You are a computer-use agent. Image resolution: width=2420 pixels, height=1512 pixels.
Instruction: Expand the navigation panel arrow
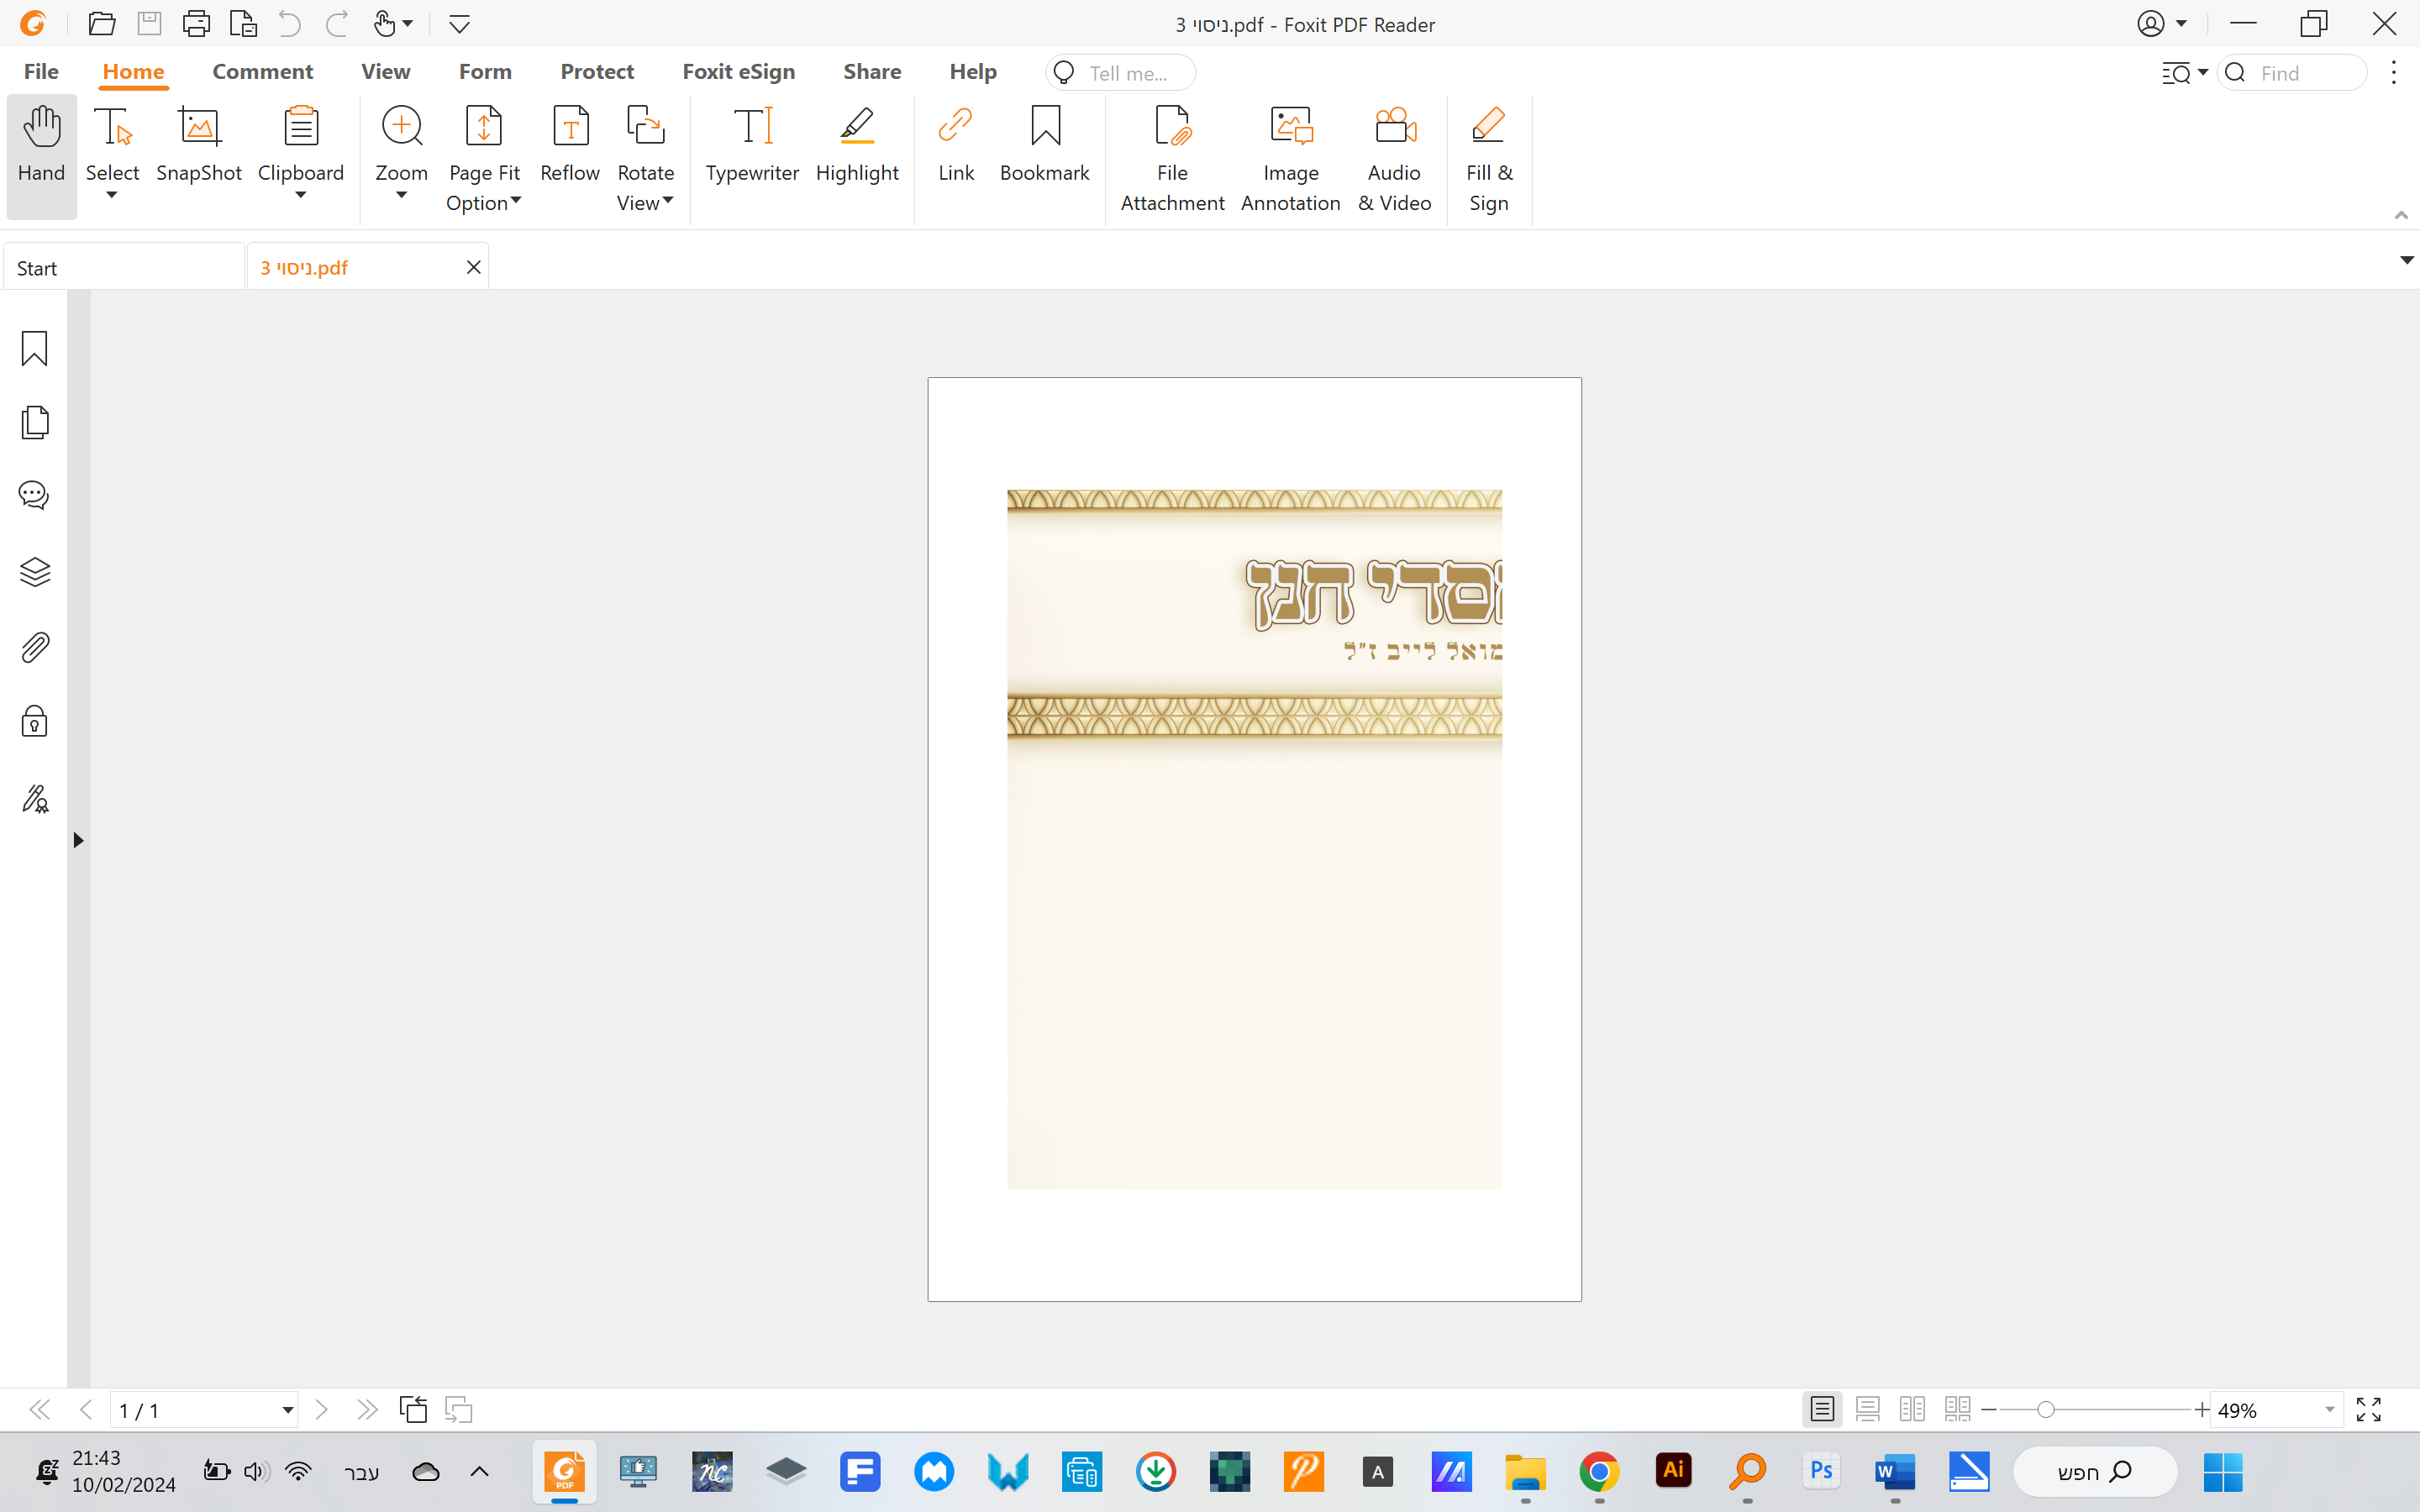[78, 840]
